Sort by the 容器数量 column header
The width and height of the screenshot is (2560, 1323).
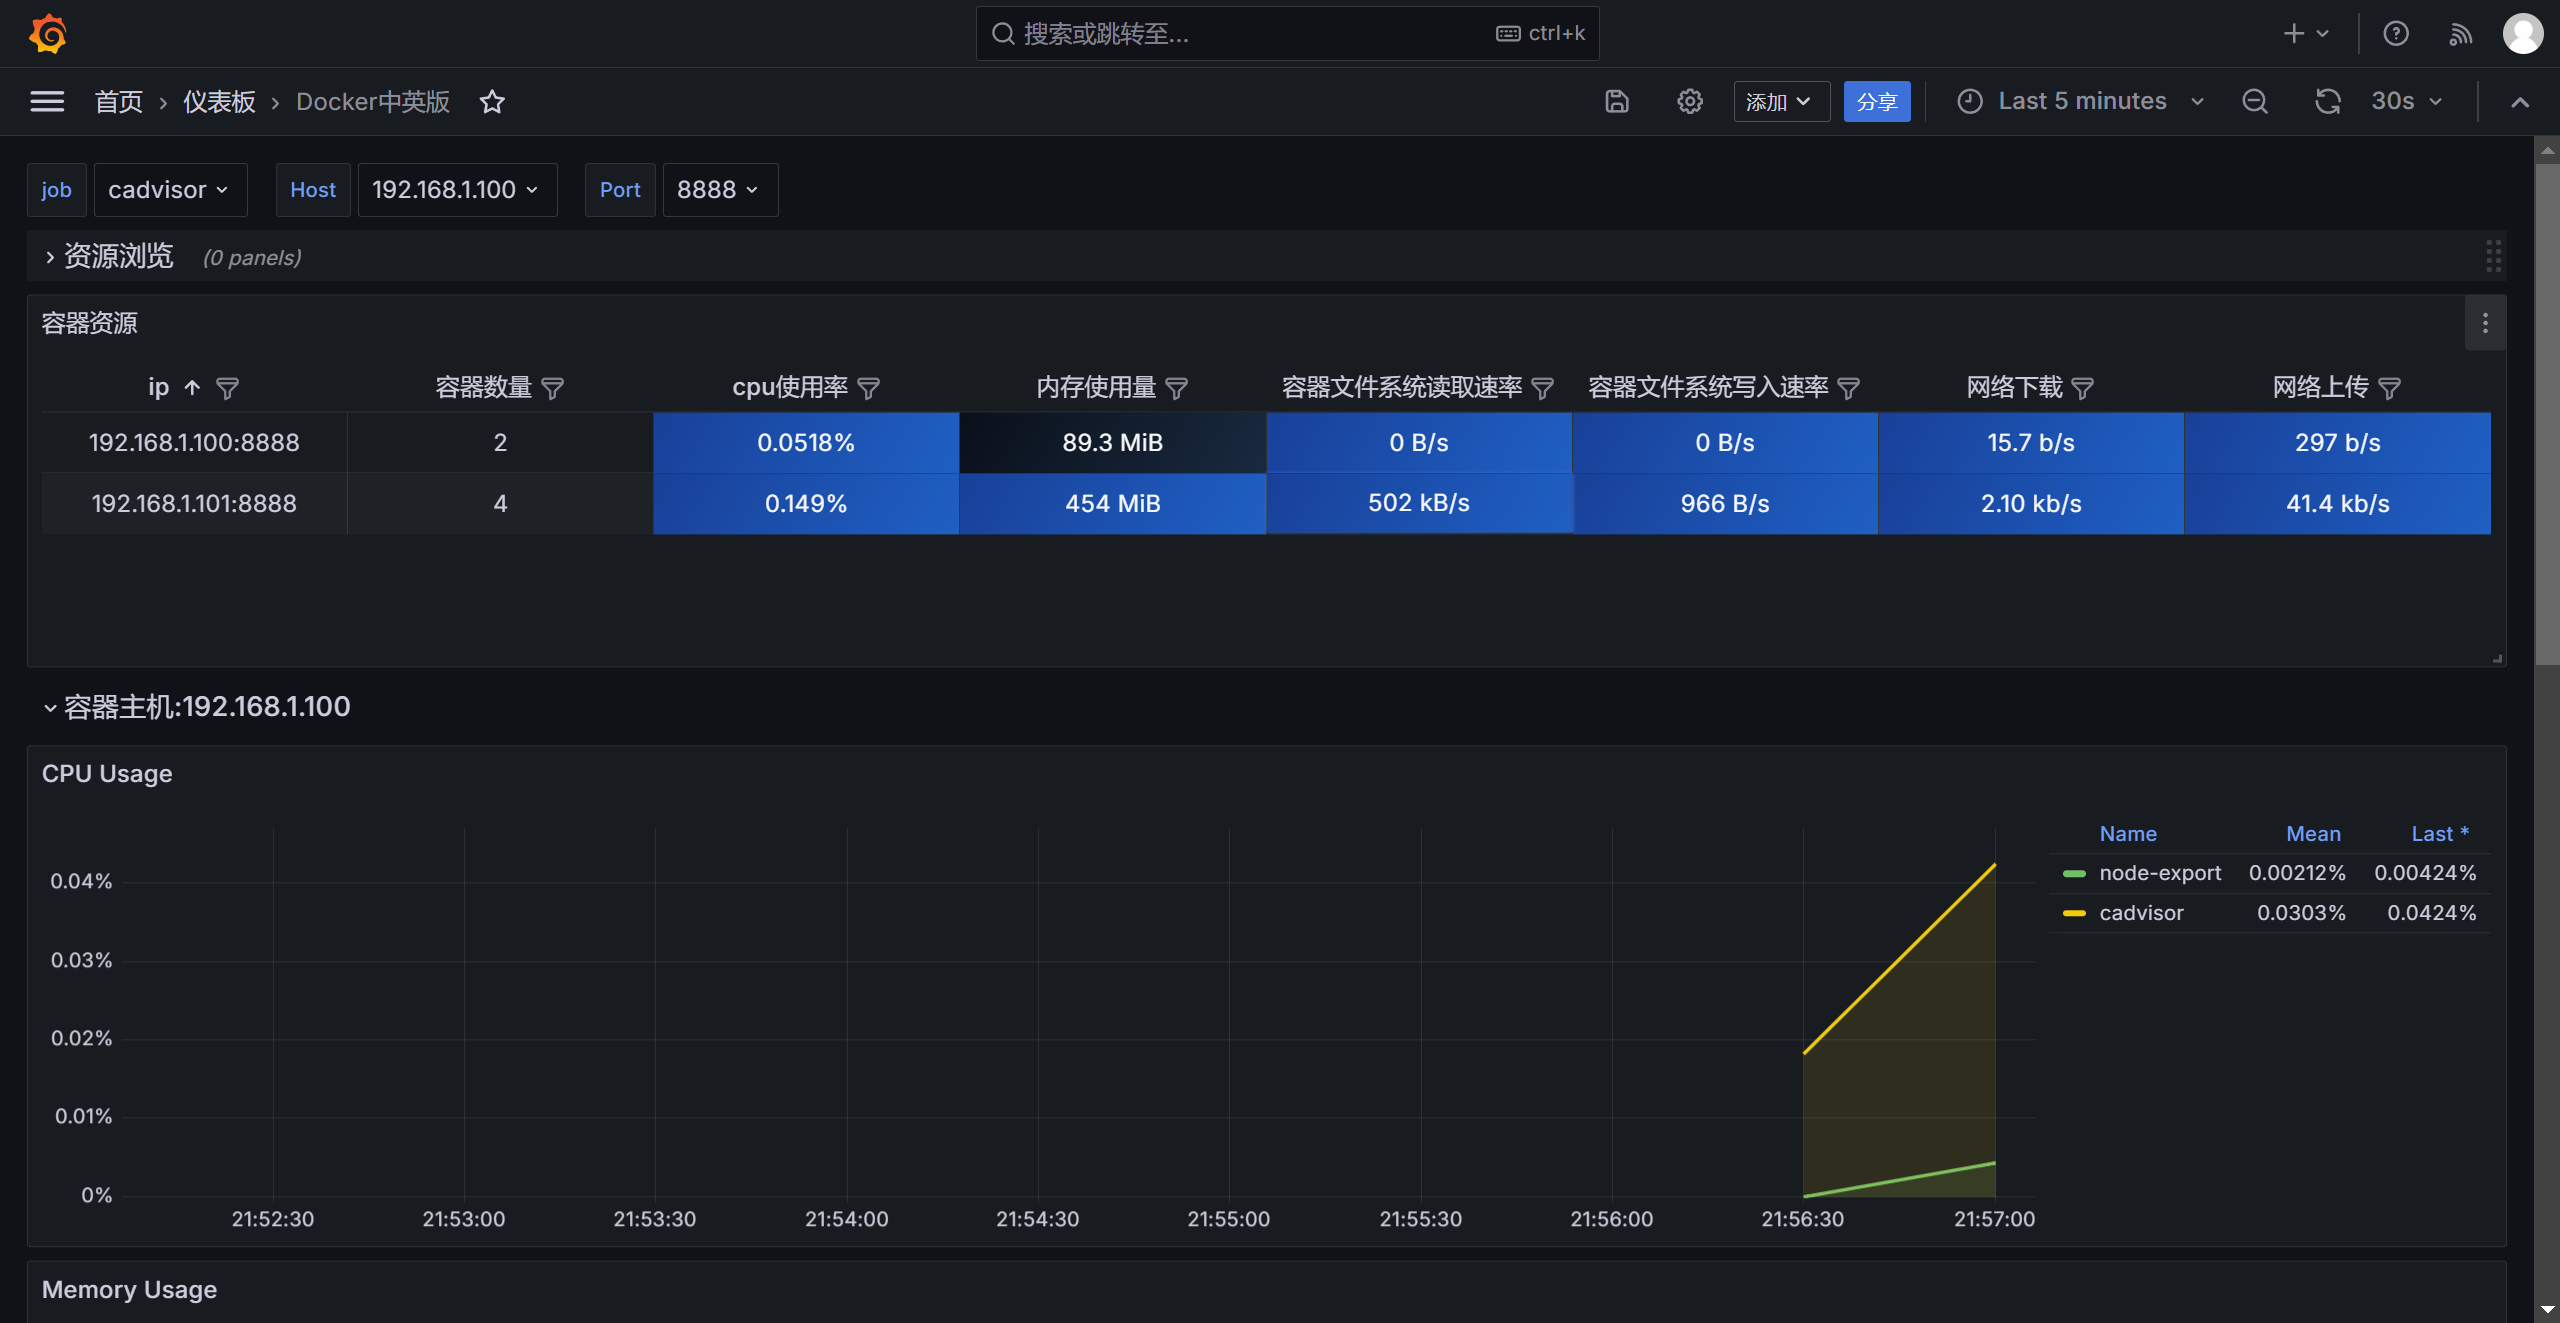pyautogui.click(x=483, y=387)
